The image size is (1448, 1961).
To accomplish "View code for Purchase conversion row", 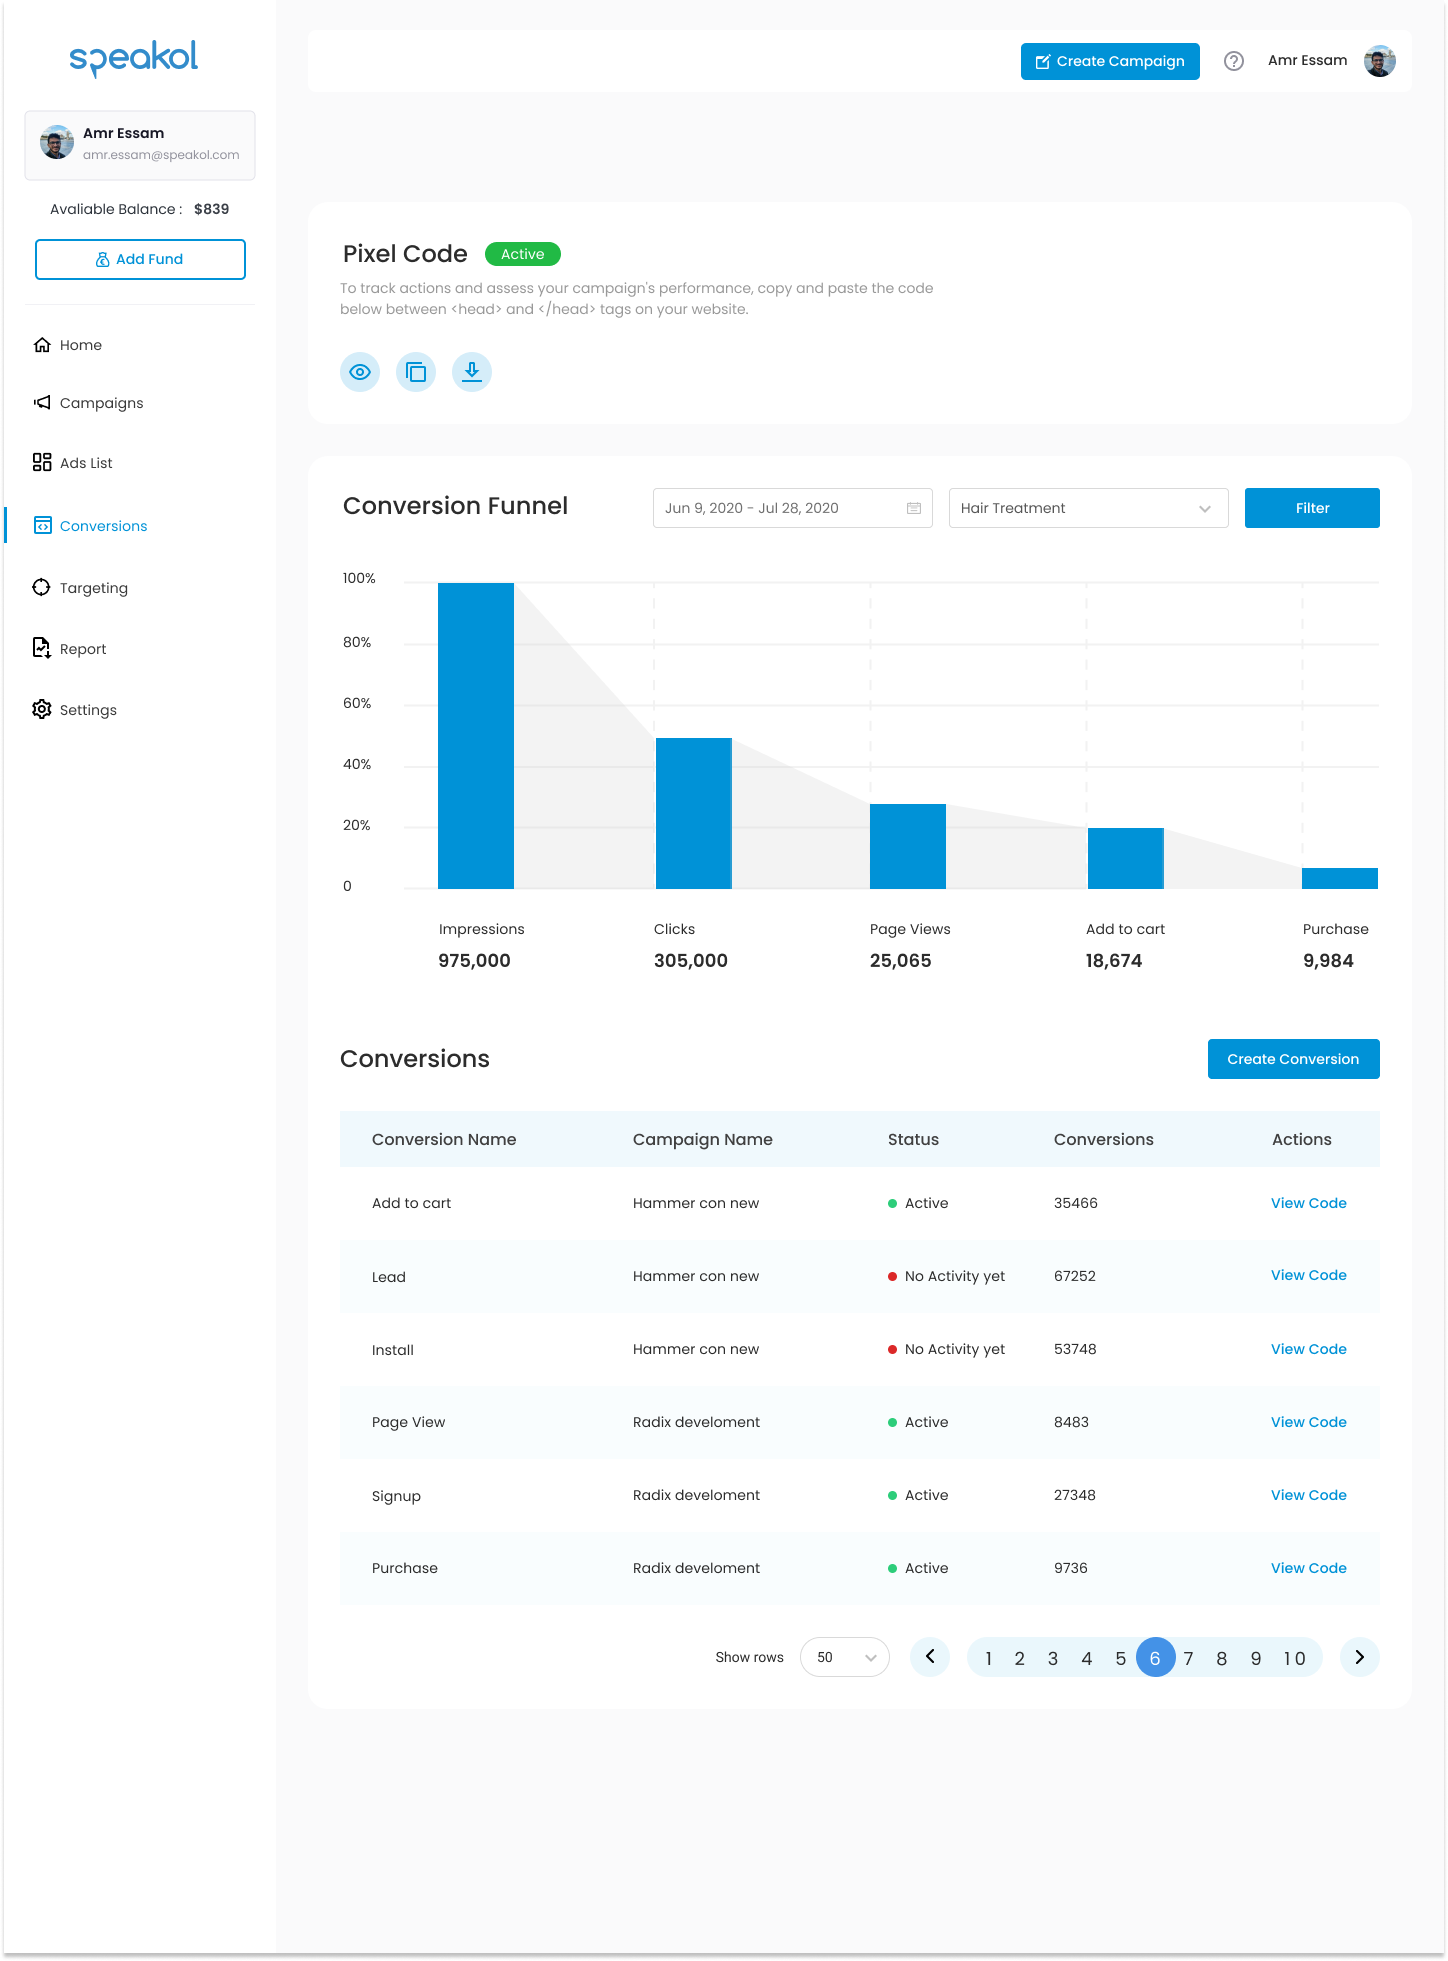I will pos(1308,1568).
